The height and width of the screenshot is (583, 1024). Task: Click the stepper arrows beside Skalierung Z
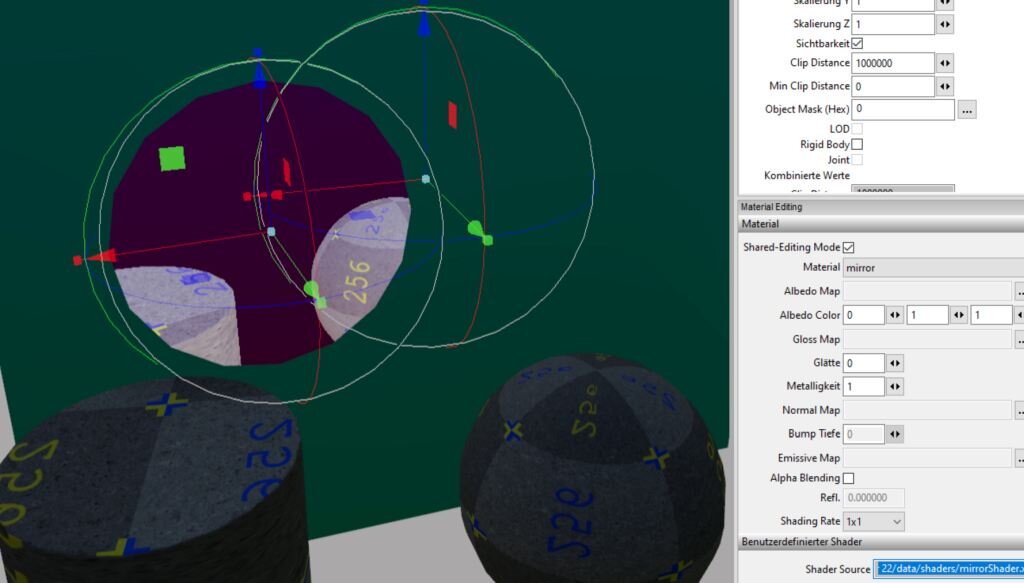945,24
